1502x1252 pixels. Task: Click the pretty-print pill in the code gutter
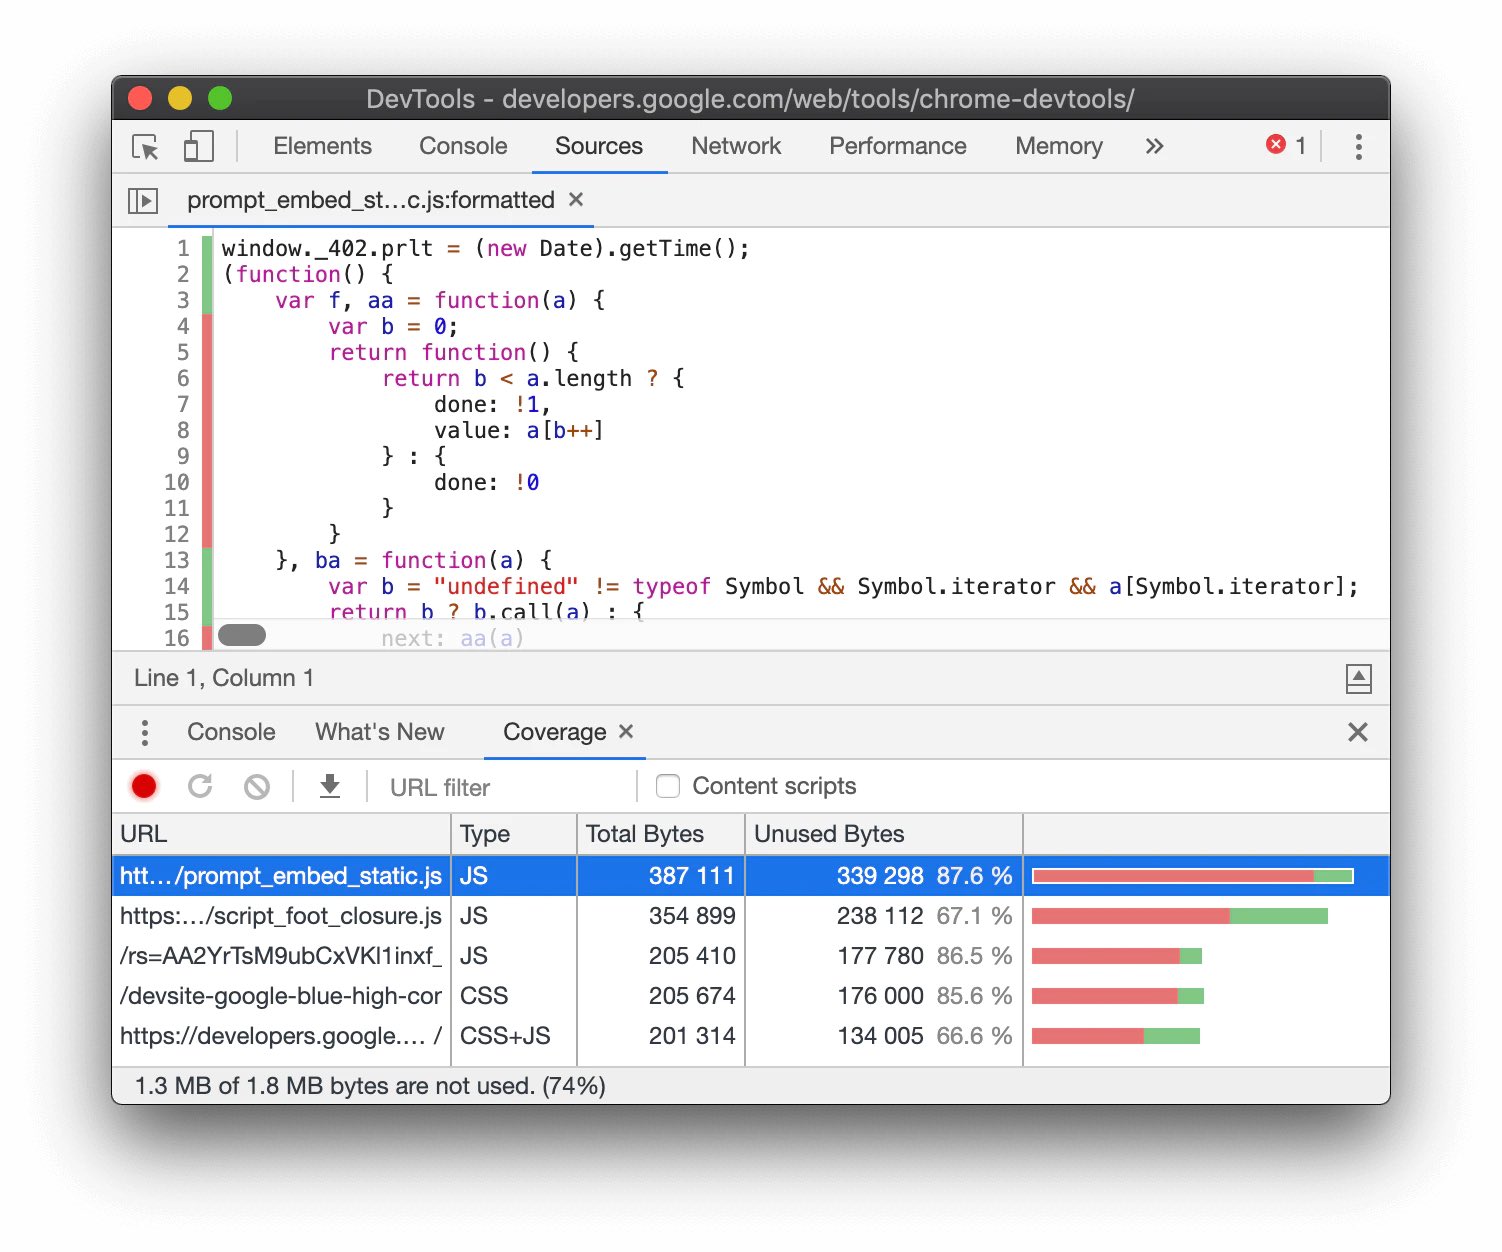coord(241,634)
